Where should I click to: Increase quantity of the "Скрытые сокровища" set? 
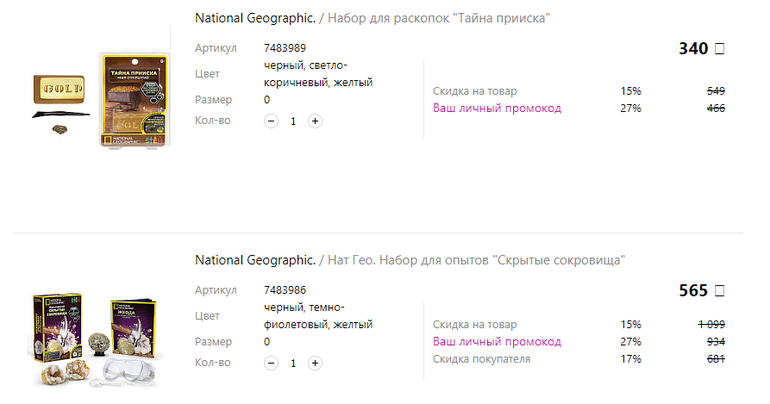pos(315,363)
